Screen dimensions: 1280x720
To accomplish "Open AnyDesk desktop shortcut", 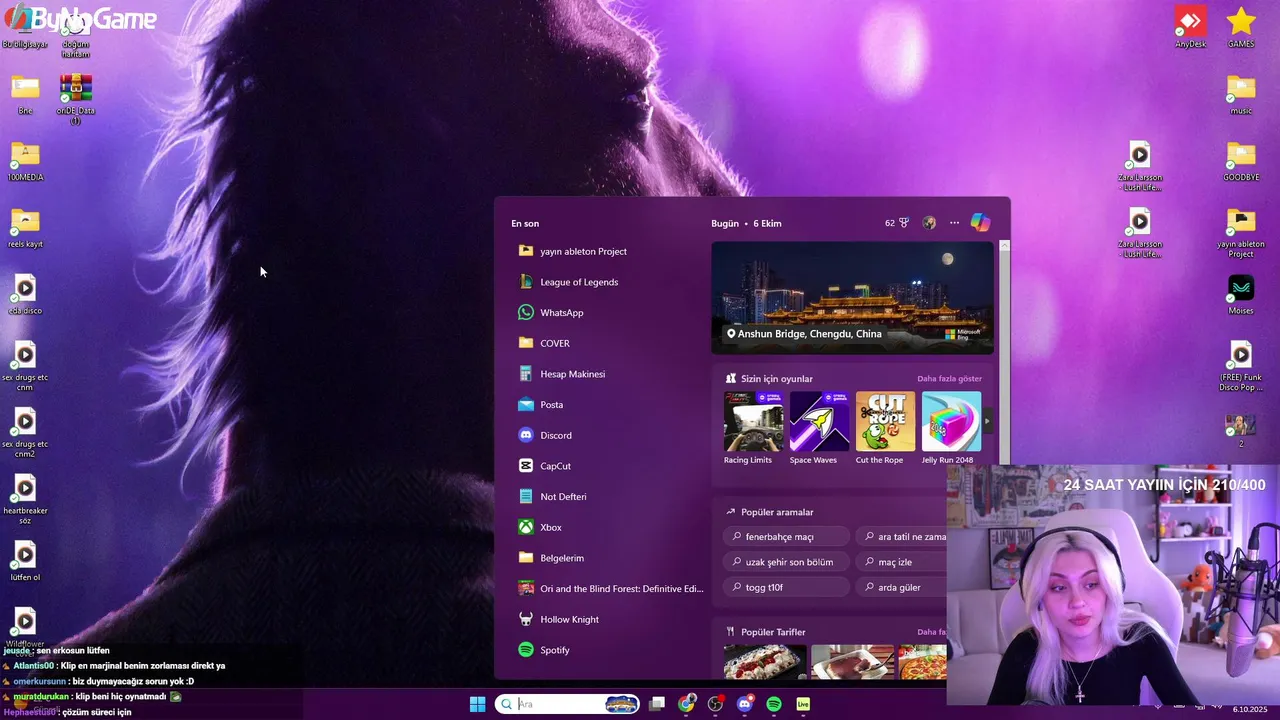I will [x=1190, y=27].
